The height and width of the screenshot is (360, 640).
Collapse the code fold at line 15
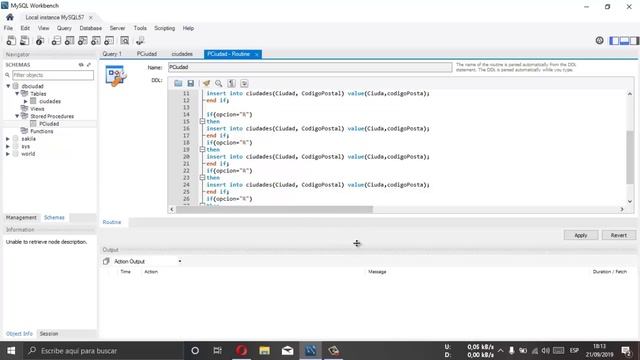click(202, 121)
